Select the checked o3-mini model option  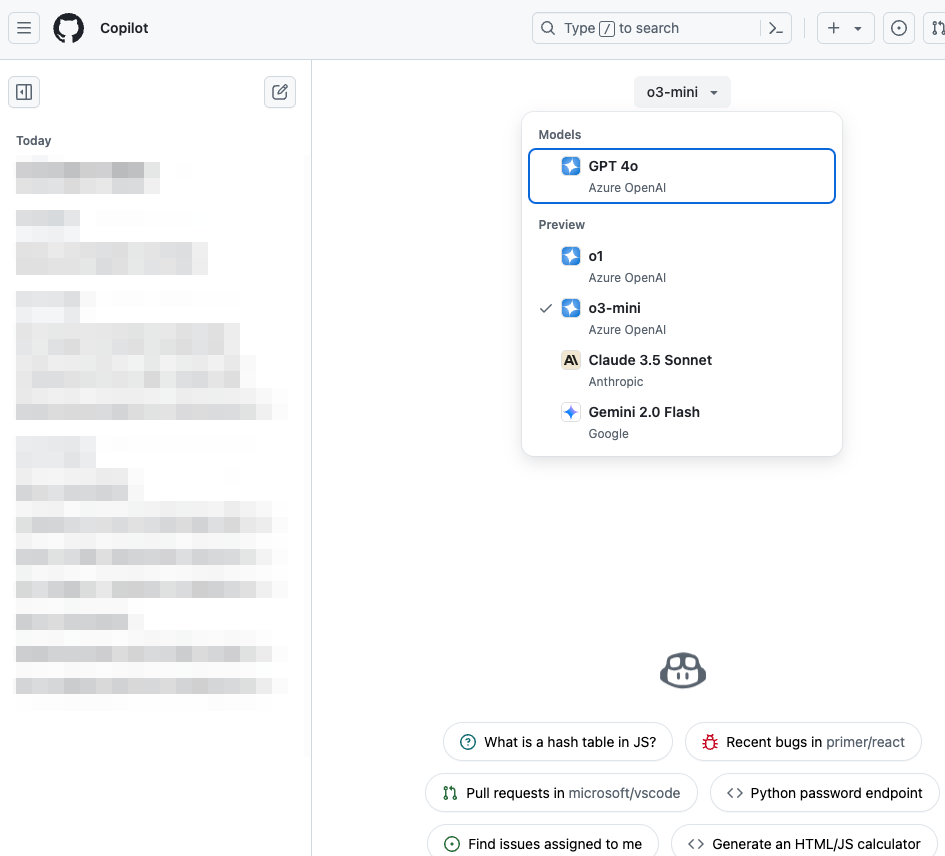682,318
